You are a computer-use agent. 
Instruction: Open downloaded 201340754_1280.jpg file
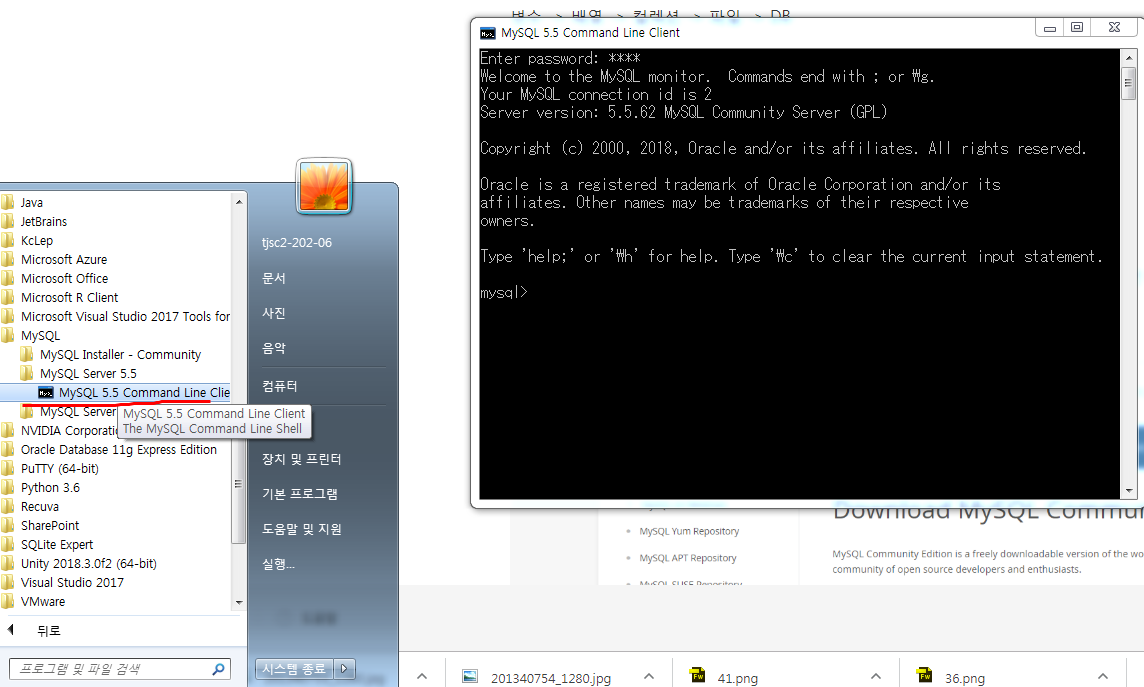click(551, 678)
